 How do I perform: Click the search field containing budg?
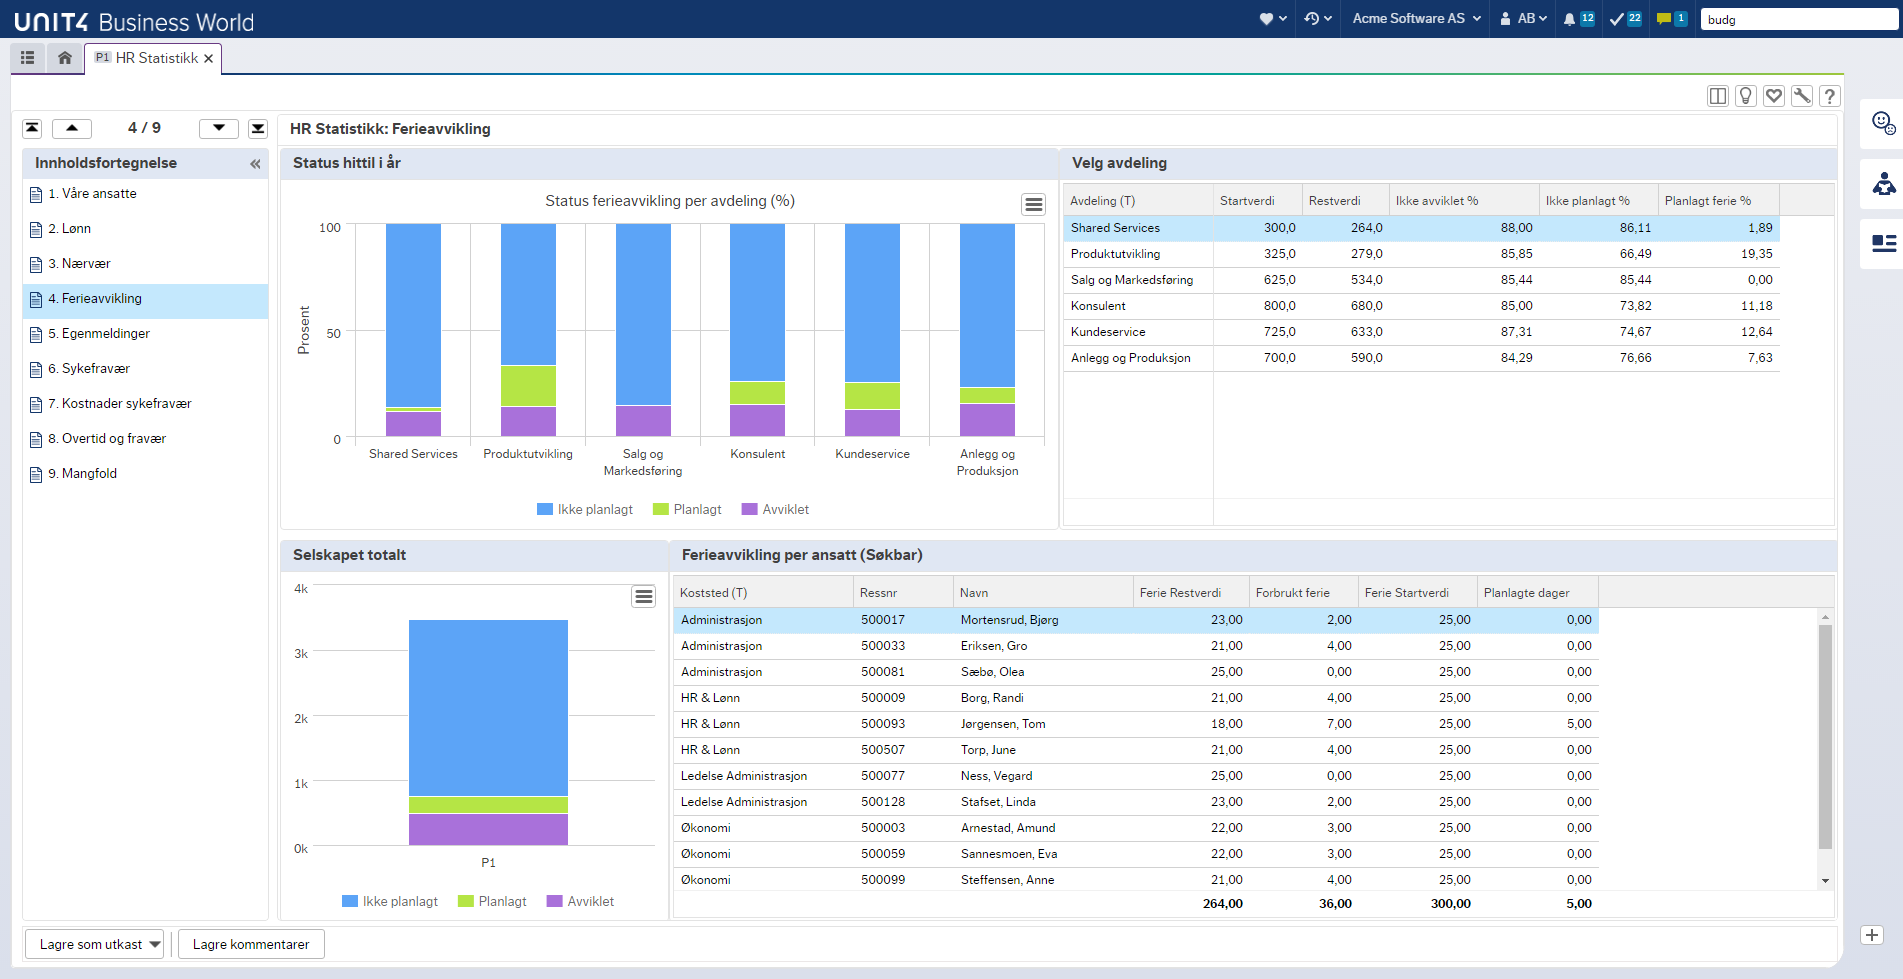tap(1799, 19)
